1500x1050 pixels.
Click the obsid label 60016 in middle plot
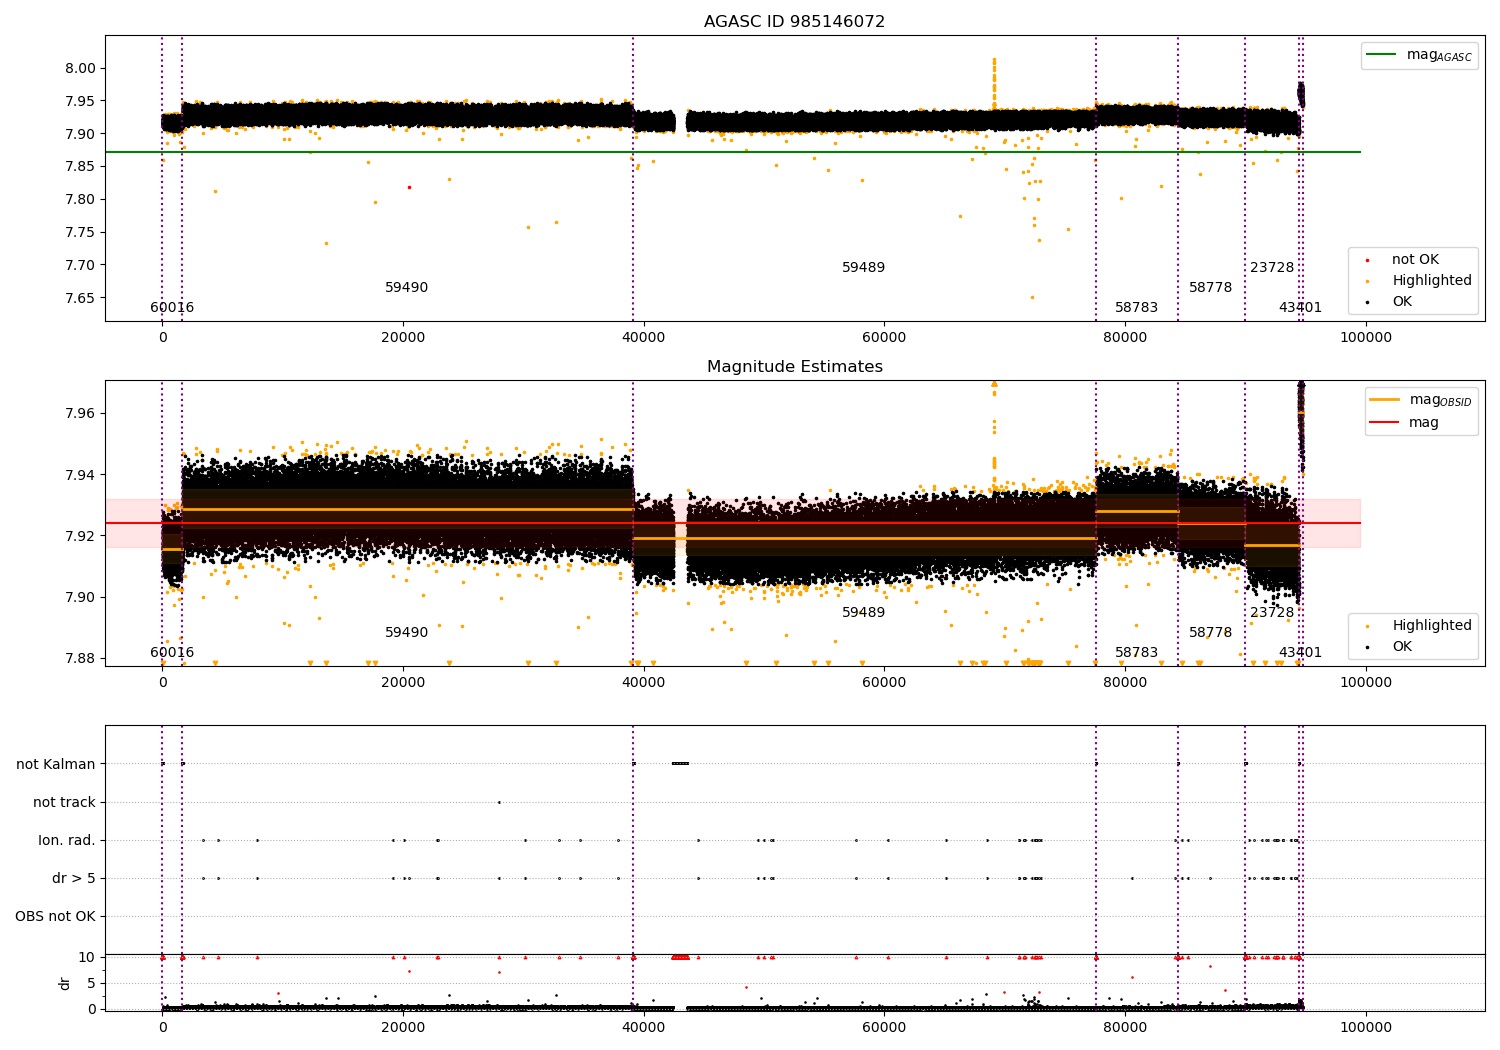point(172,653)
